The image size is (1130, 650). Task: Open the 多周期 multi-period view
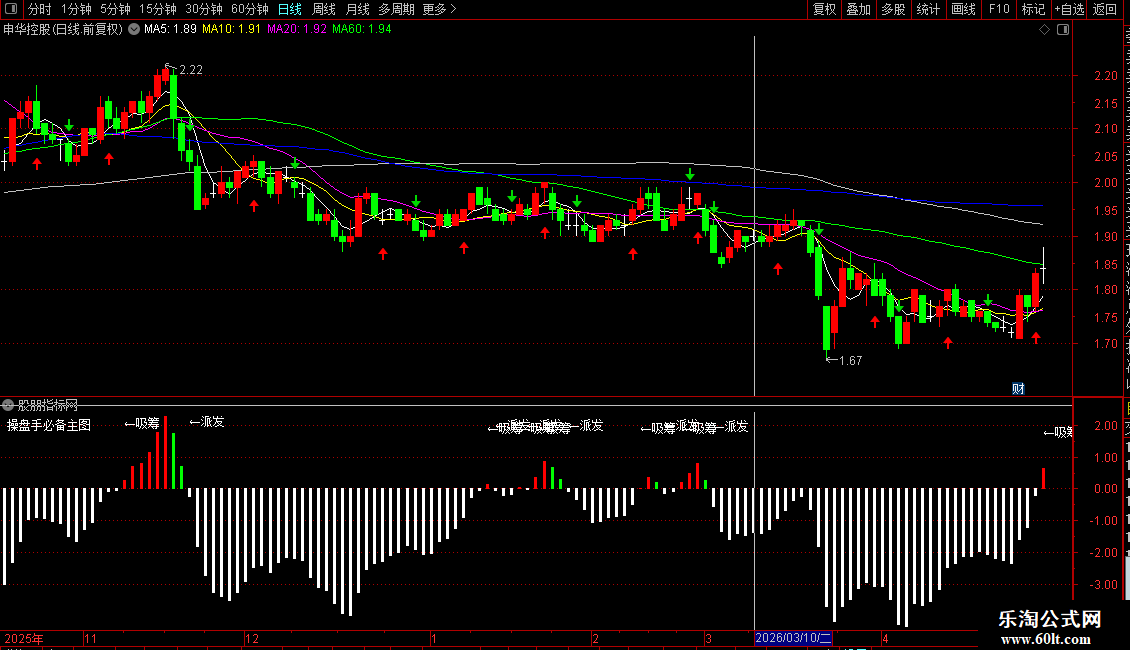click(x=396, y=9)
